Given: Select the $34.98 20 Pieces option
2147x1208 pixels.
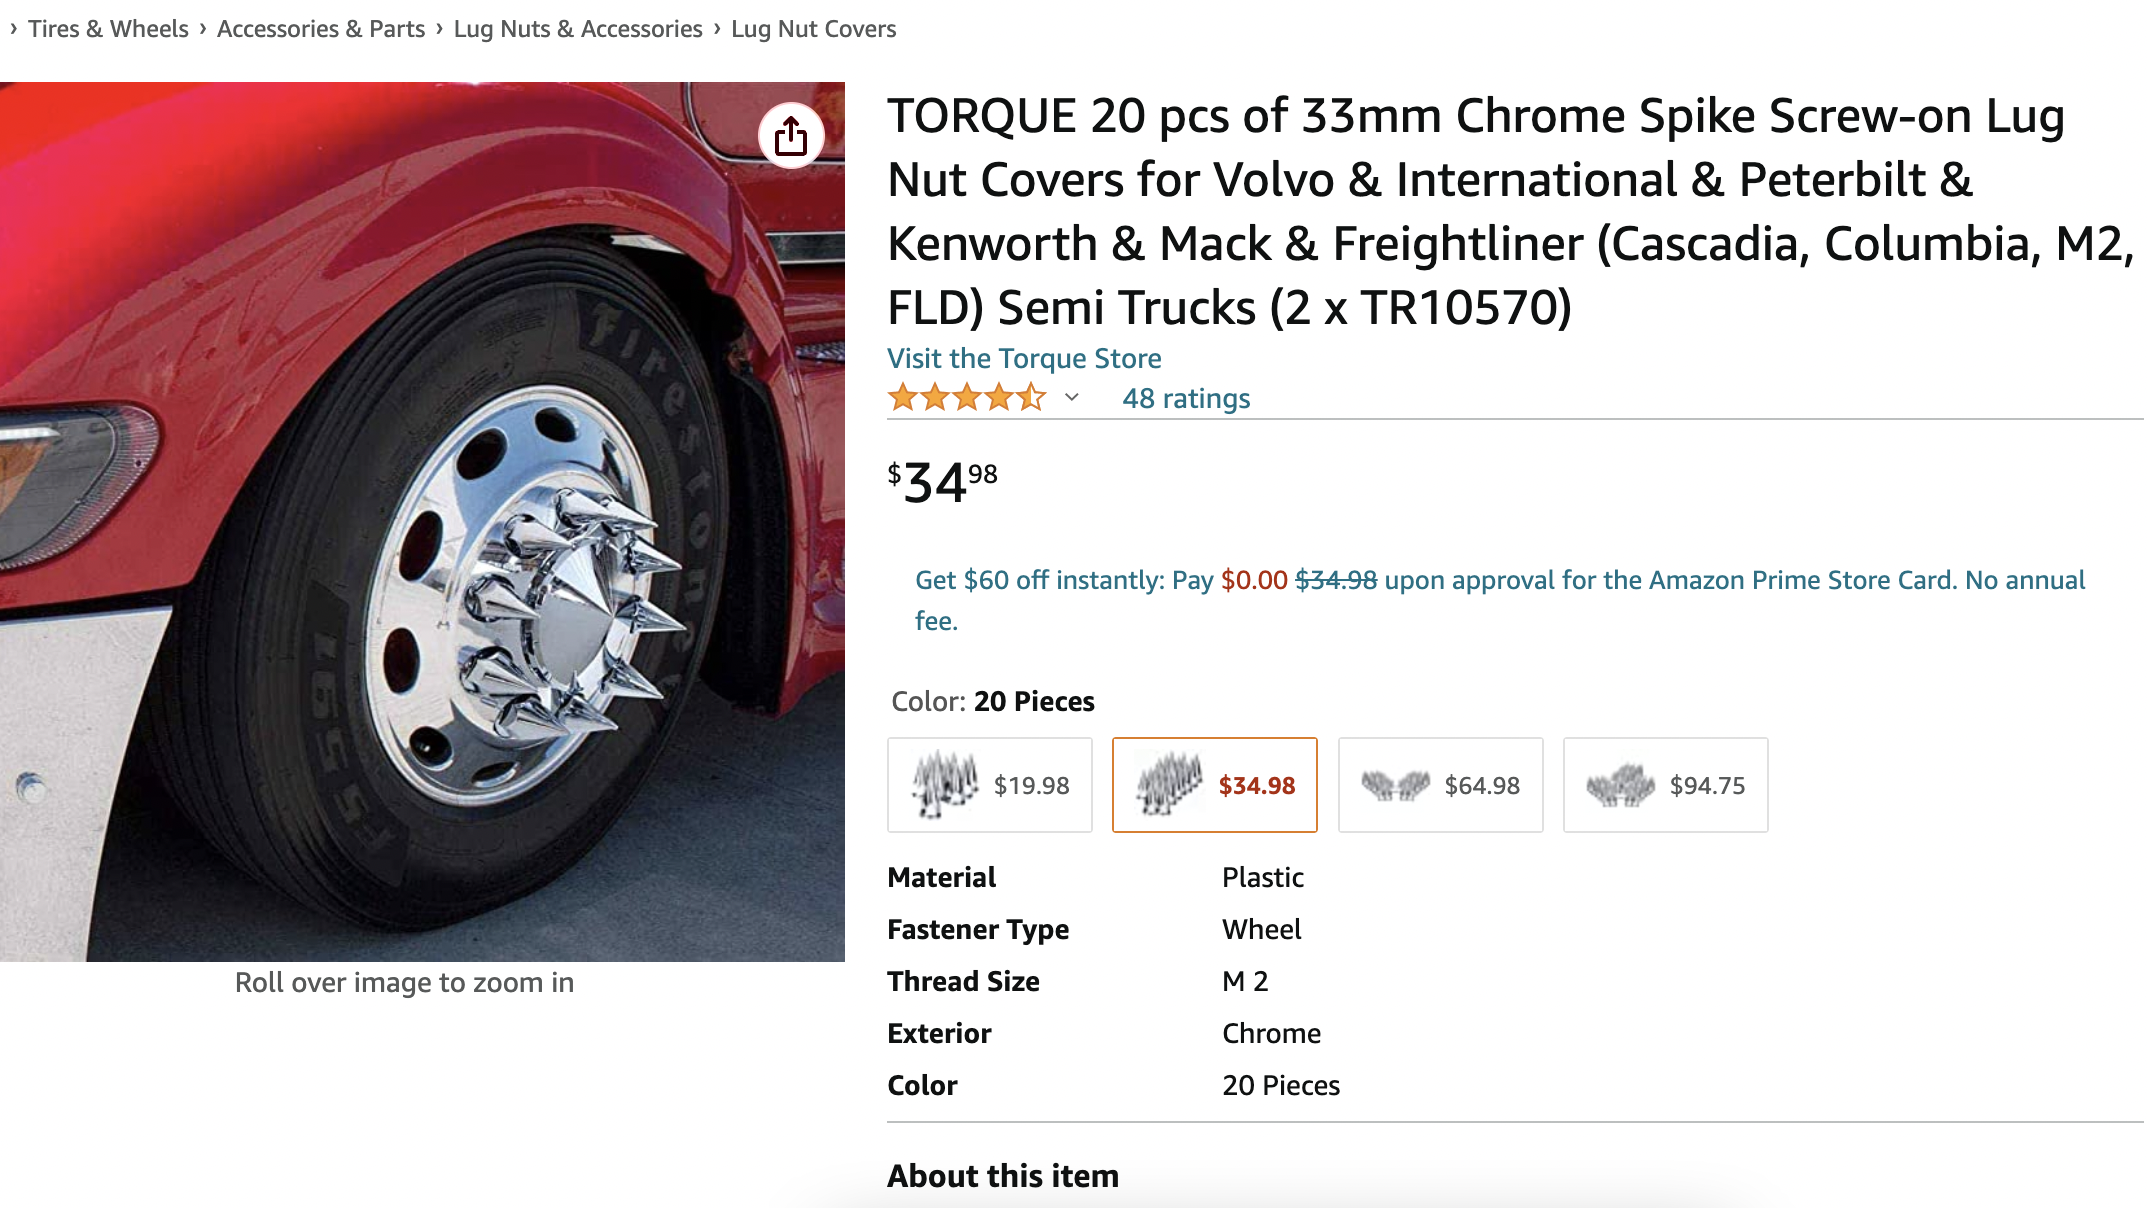Looking at the screenshot, I should point(1215,785).
